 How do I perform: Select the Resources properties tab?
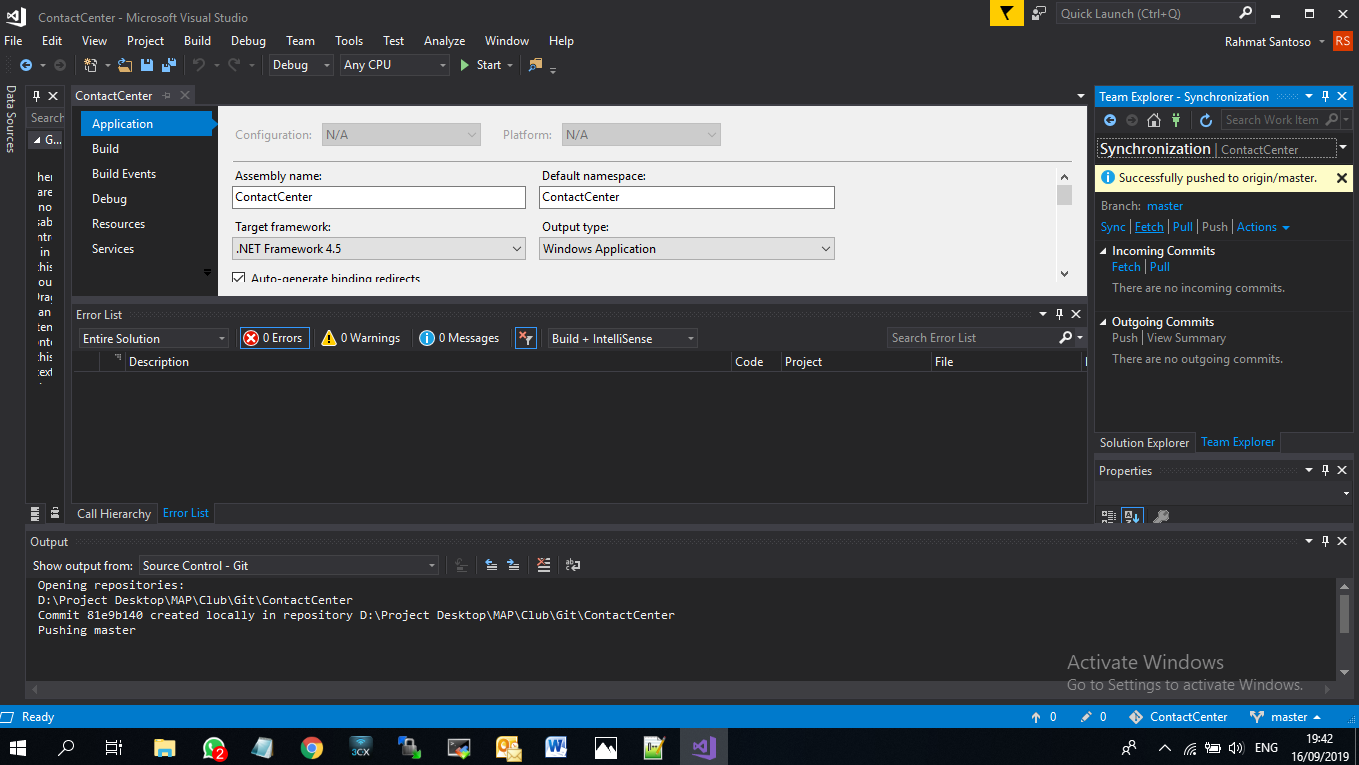[118, 224]
